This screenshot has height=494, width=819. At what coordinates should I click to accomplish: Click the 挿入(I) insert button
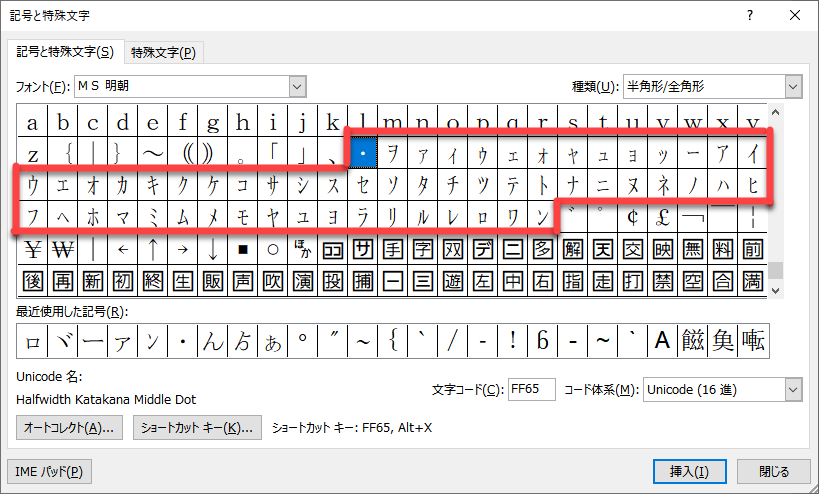[x=689, y=471]
